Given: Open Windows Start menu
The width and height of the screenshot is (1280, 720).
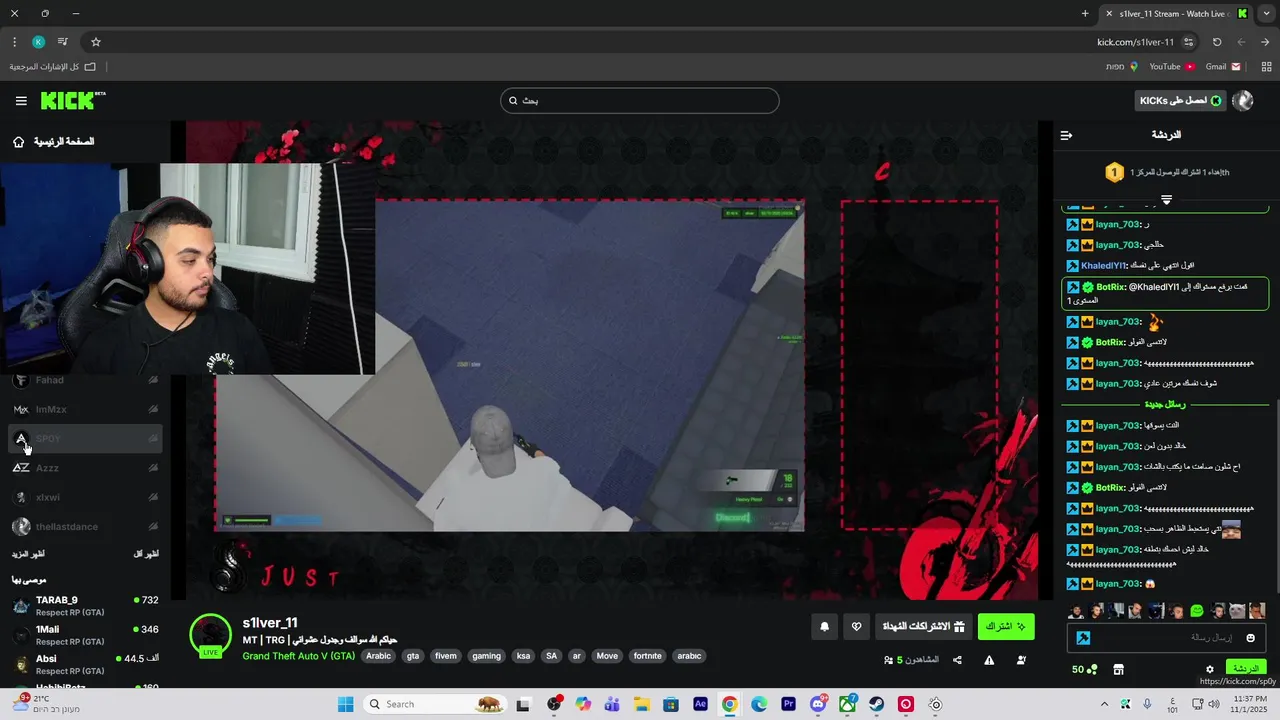Looking at the screenshot, I should tap(345, 704).
